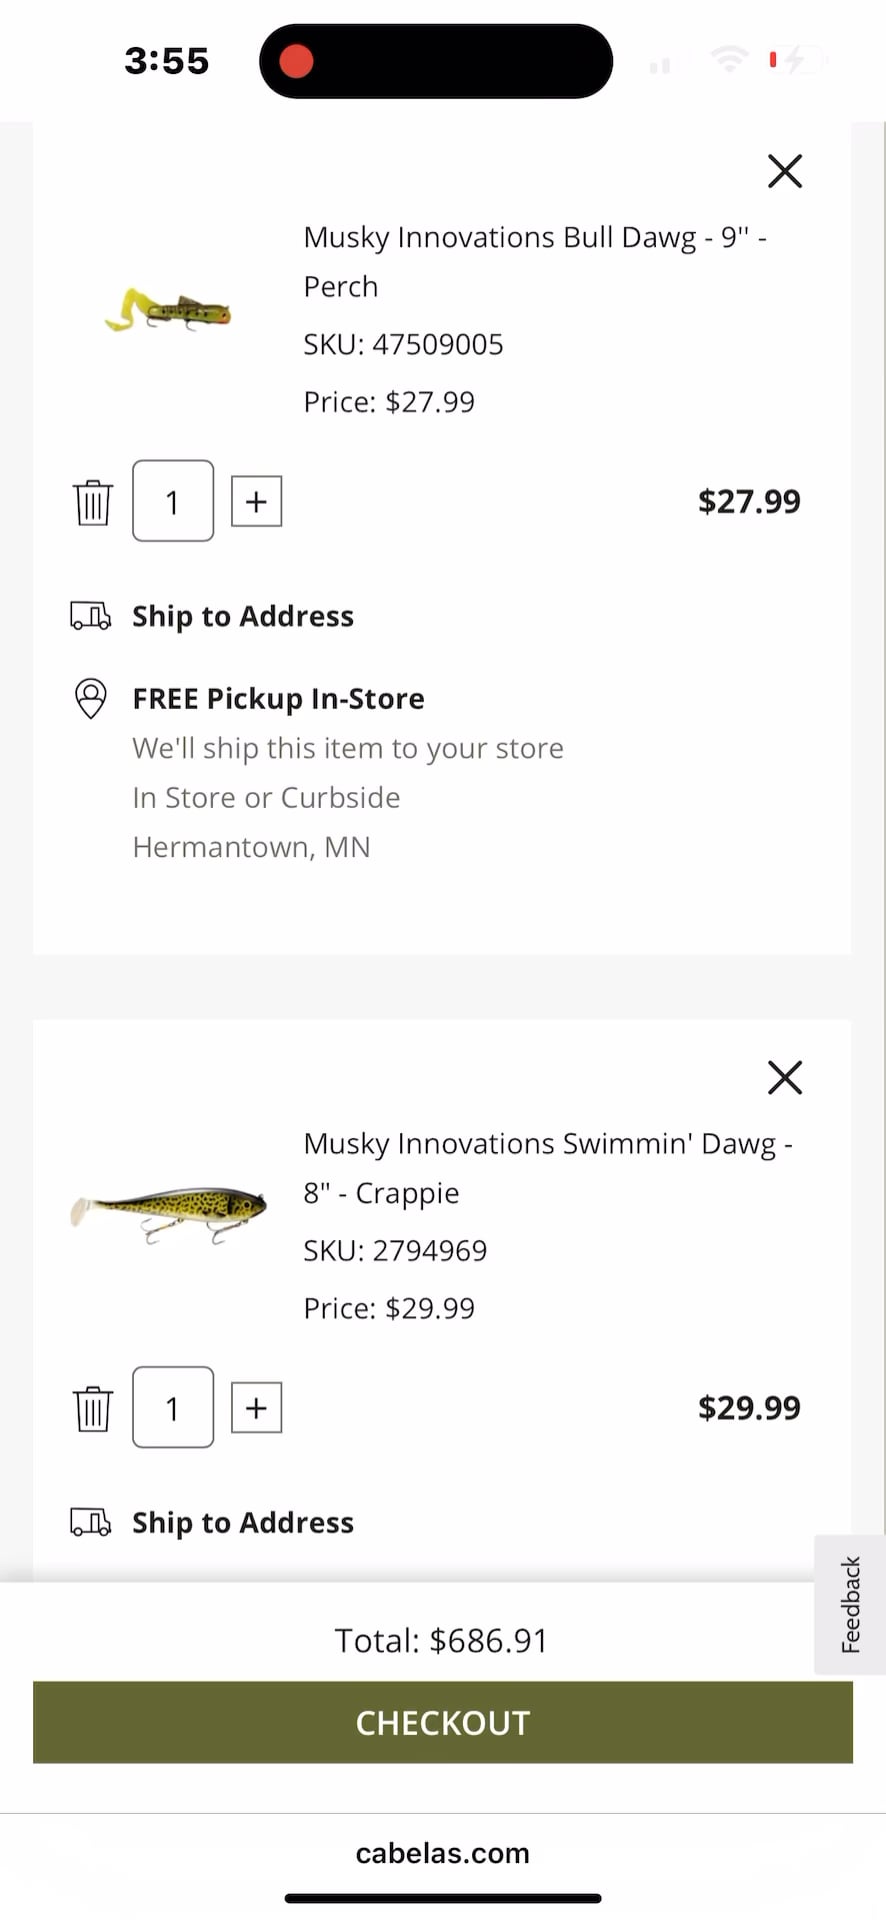Remove Bull Dawg item with X icon

pos(785,171)
